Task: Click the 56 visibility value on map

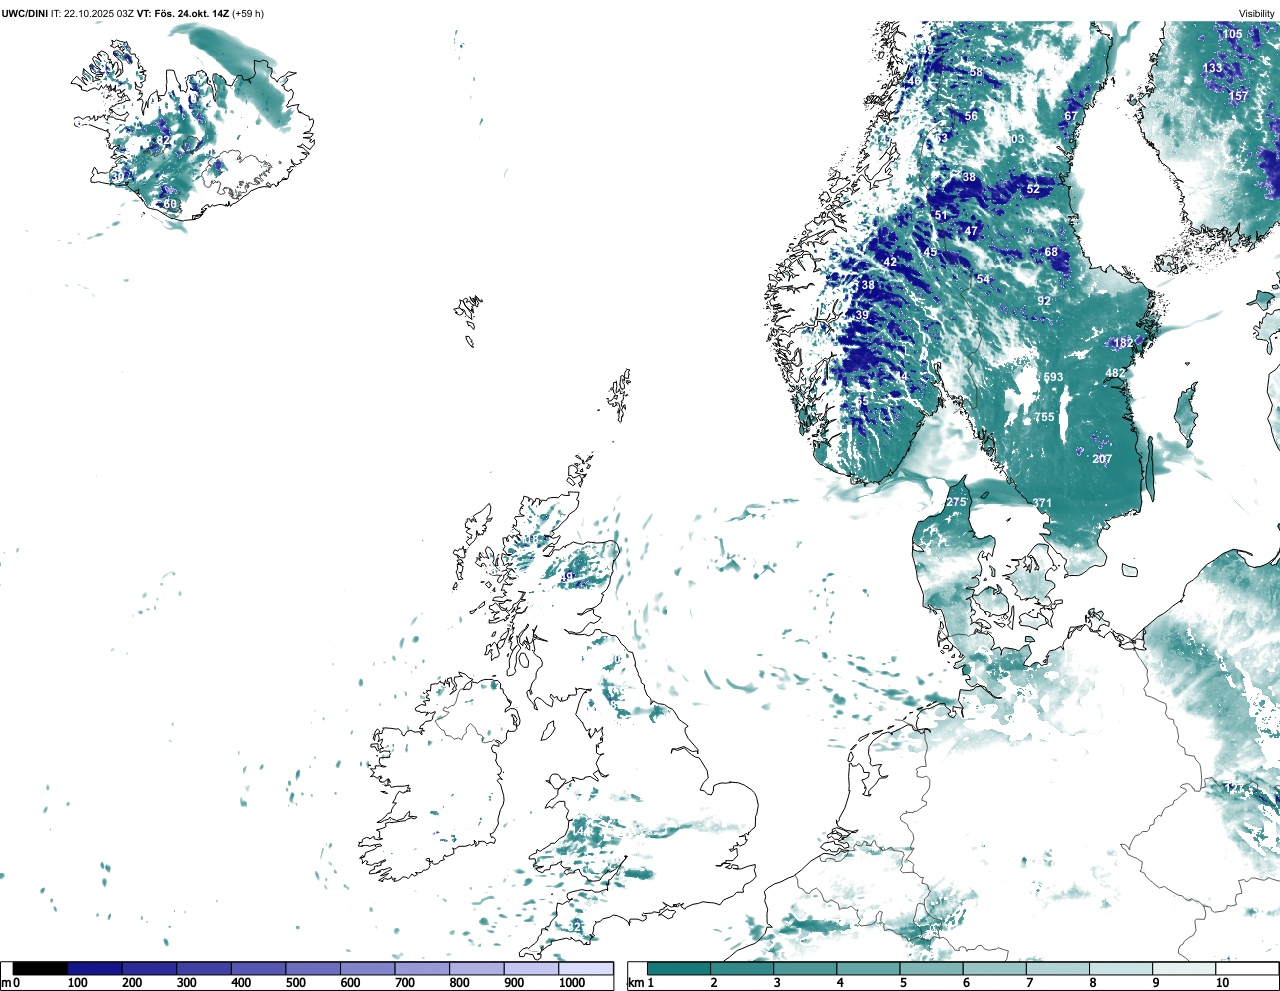Action: (971, 116)
